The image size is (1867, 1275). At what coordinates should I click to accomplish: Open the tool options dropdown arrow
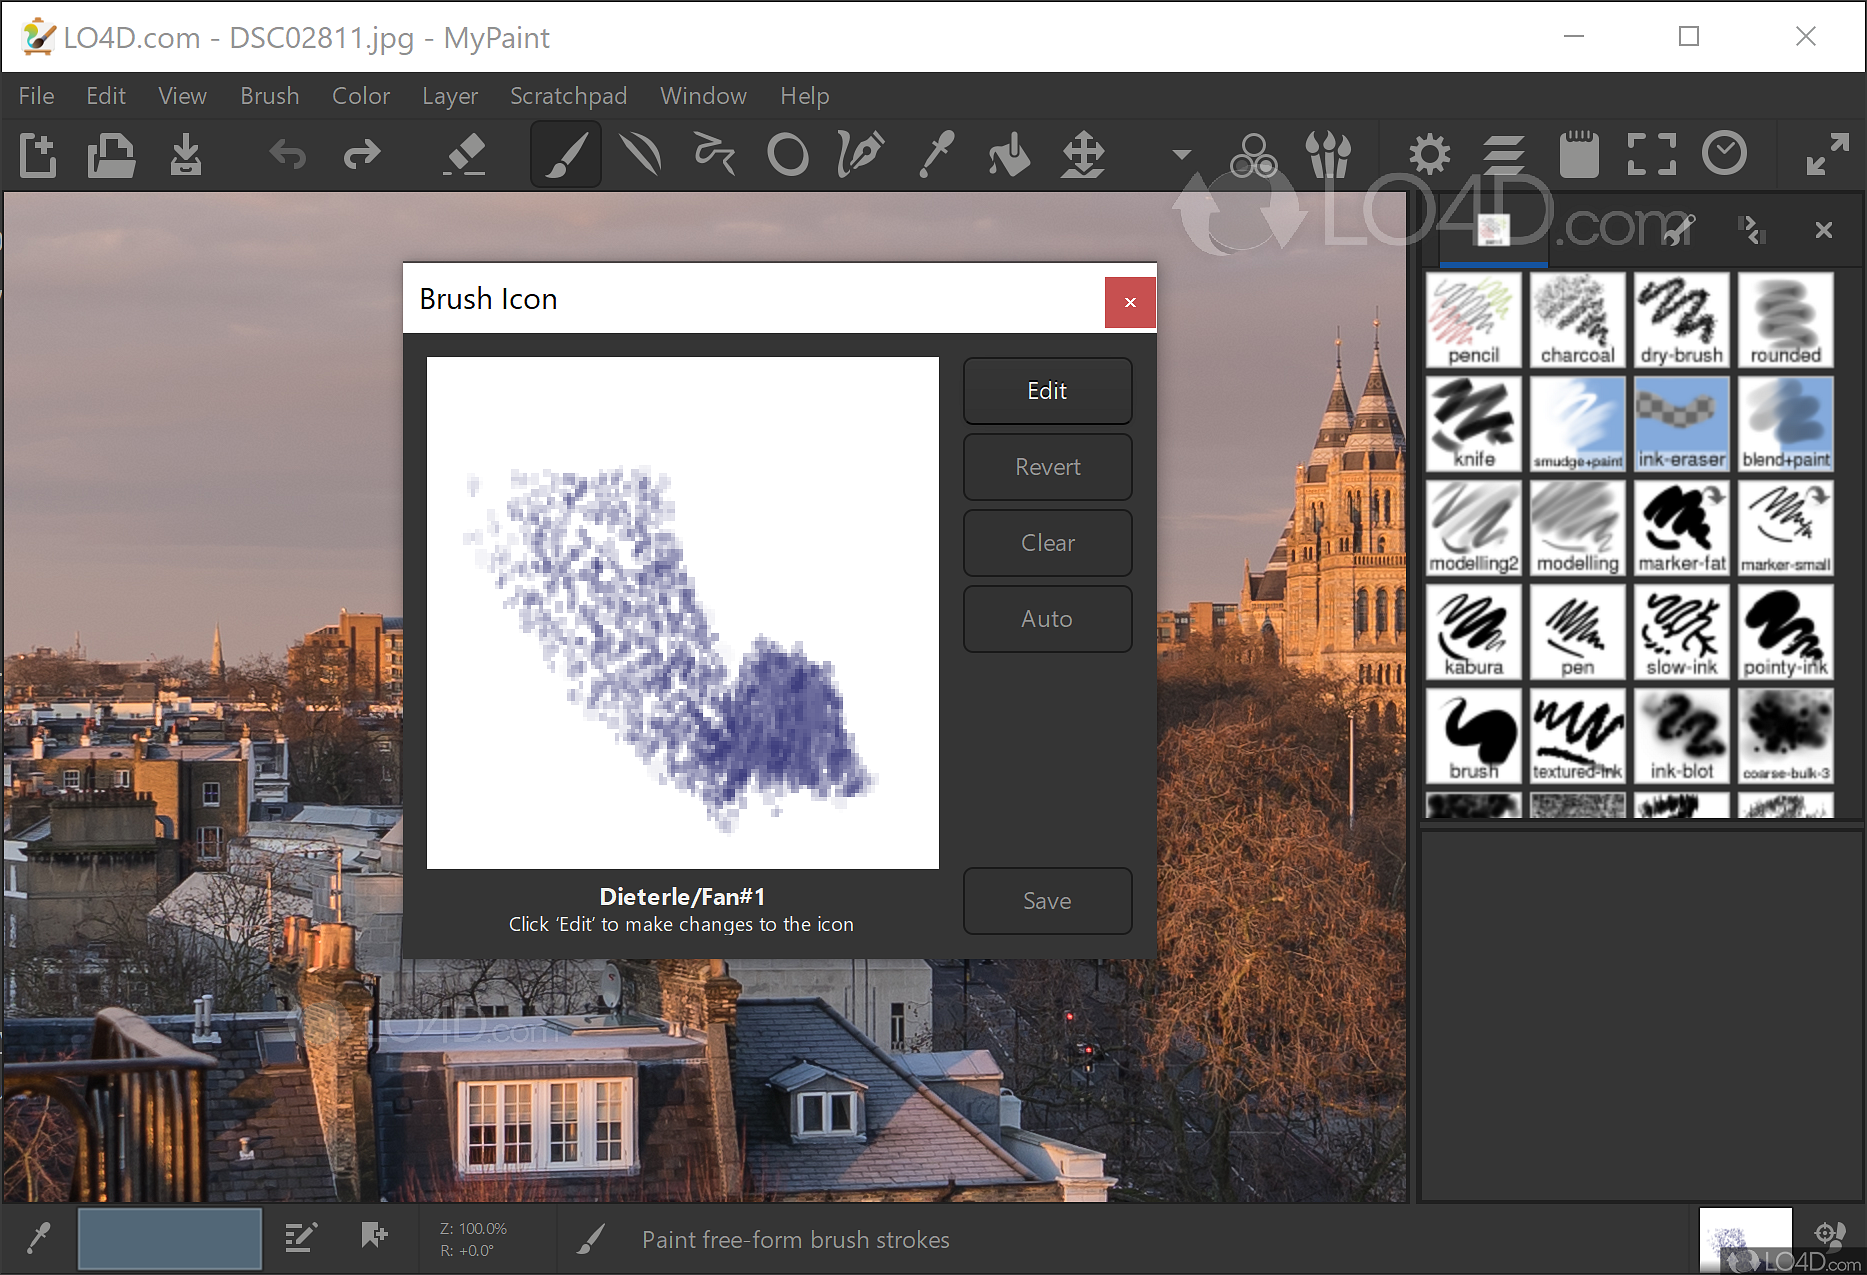1181,155
